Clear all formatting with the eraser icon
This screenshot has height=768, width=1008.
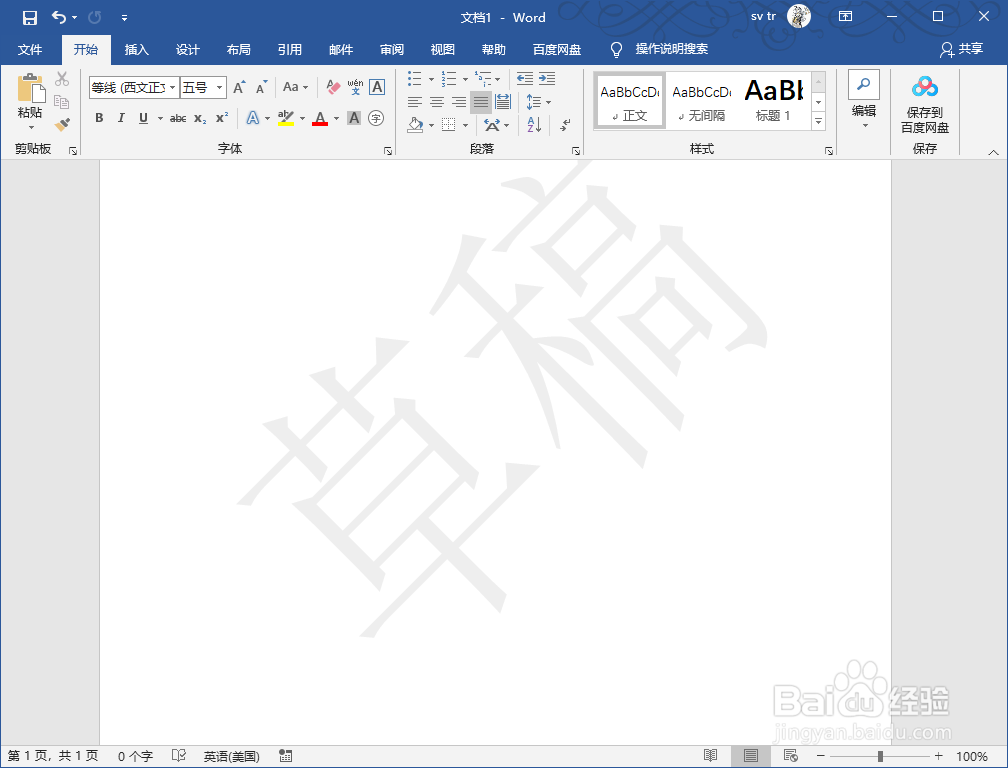[x=333, y=87]
